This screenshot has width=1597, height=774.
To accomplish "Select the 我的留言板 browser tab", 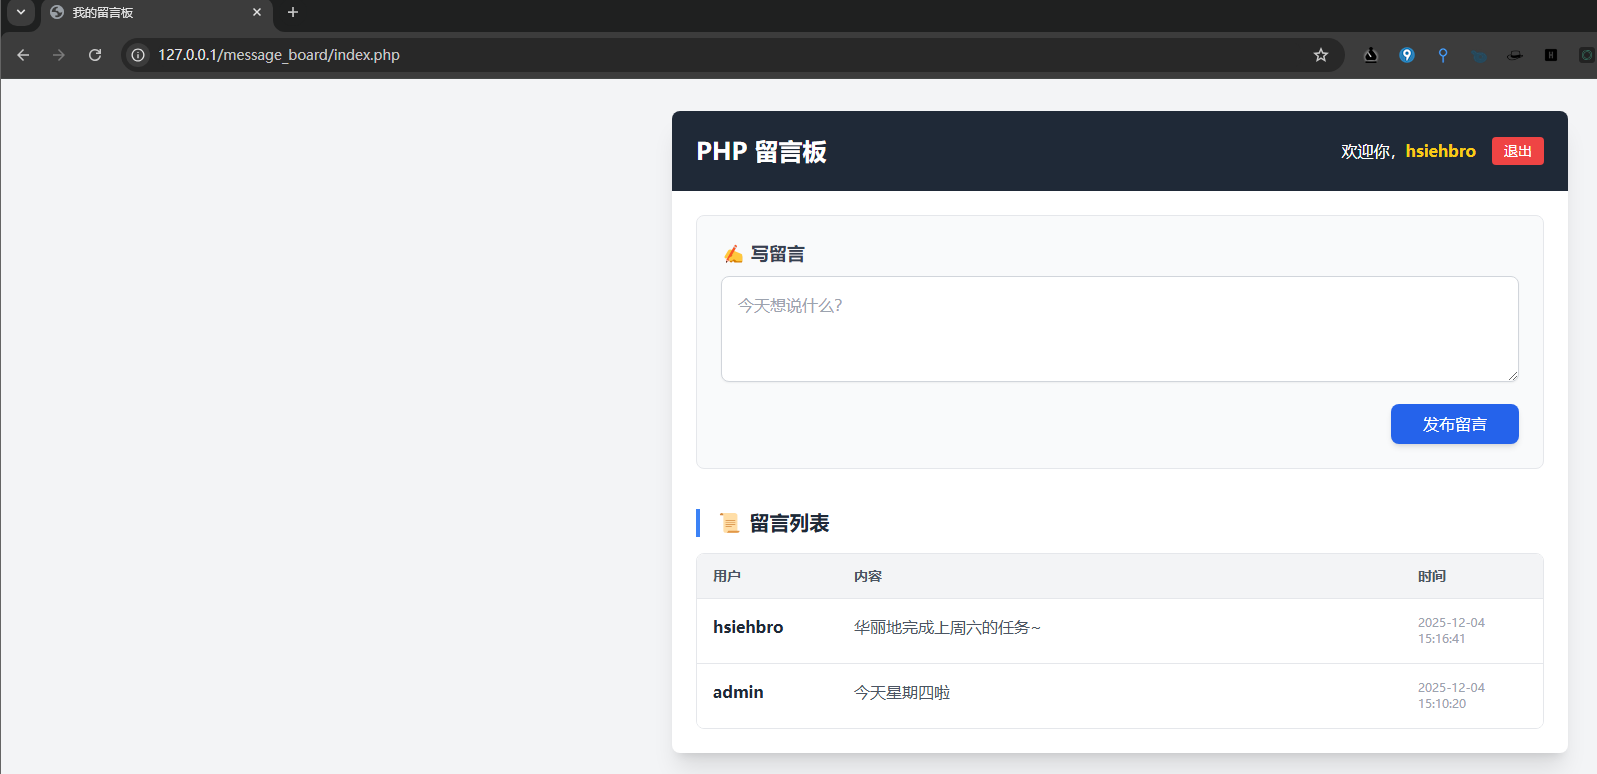I will click(150, 13).
